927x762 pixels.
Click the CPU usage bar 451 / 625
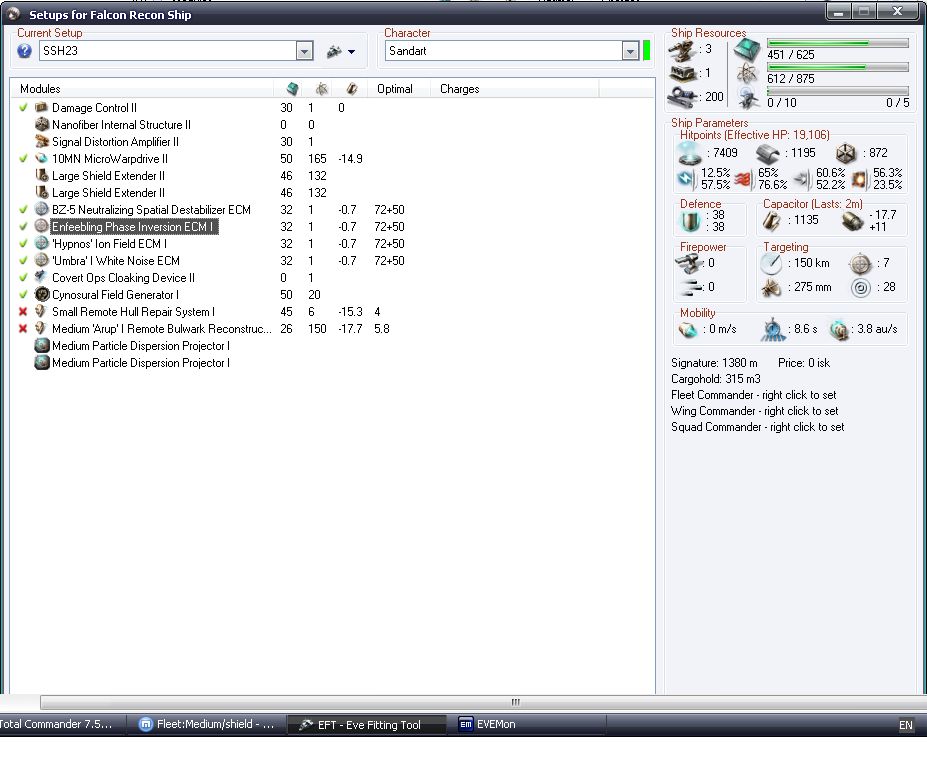838,43
